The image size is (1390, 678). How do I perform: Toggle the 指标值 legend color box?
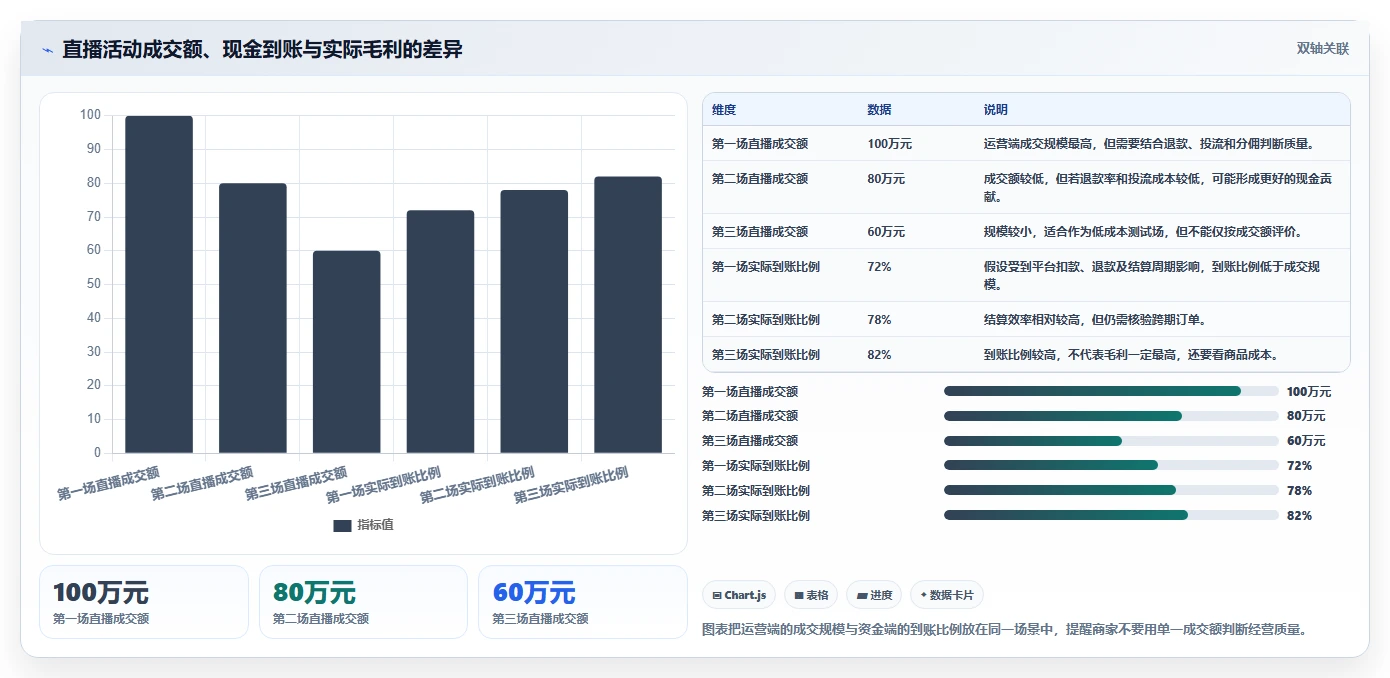342,525
